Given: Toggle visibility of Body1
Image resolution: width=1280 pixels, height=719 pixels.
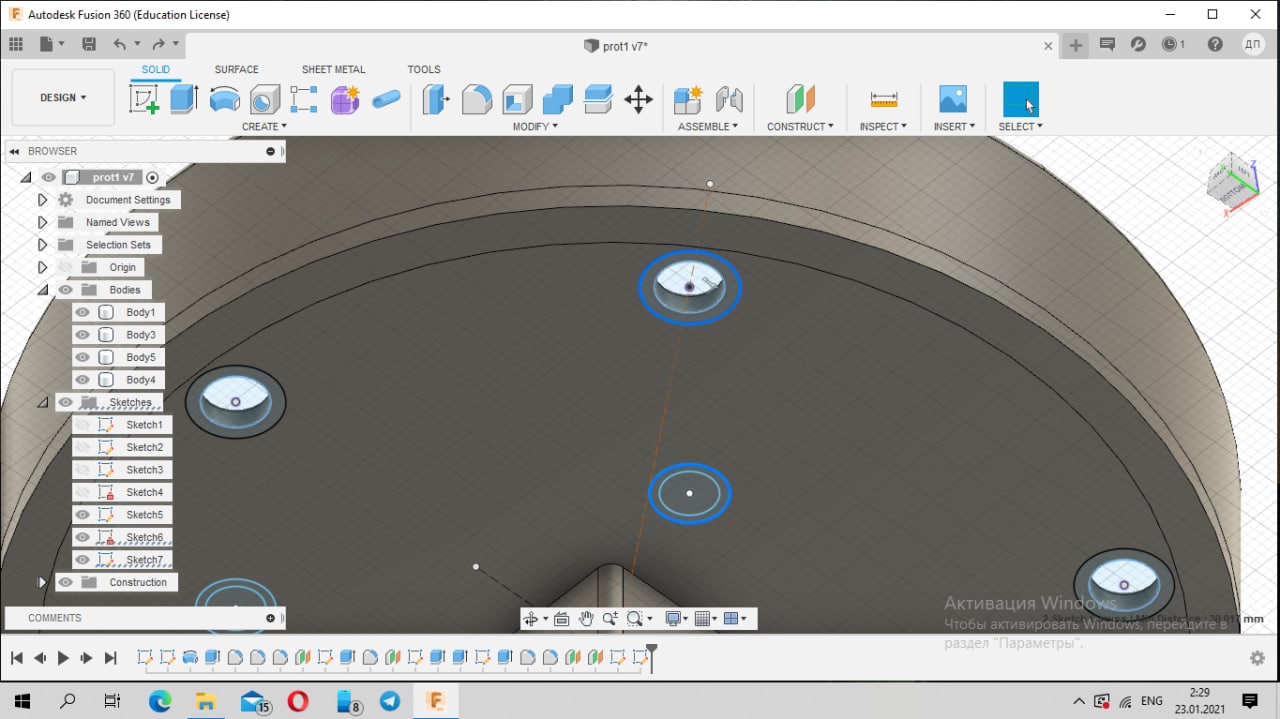Looking at the screenshot, I should (82, 312).
